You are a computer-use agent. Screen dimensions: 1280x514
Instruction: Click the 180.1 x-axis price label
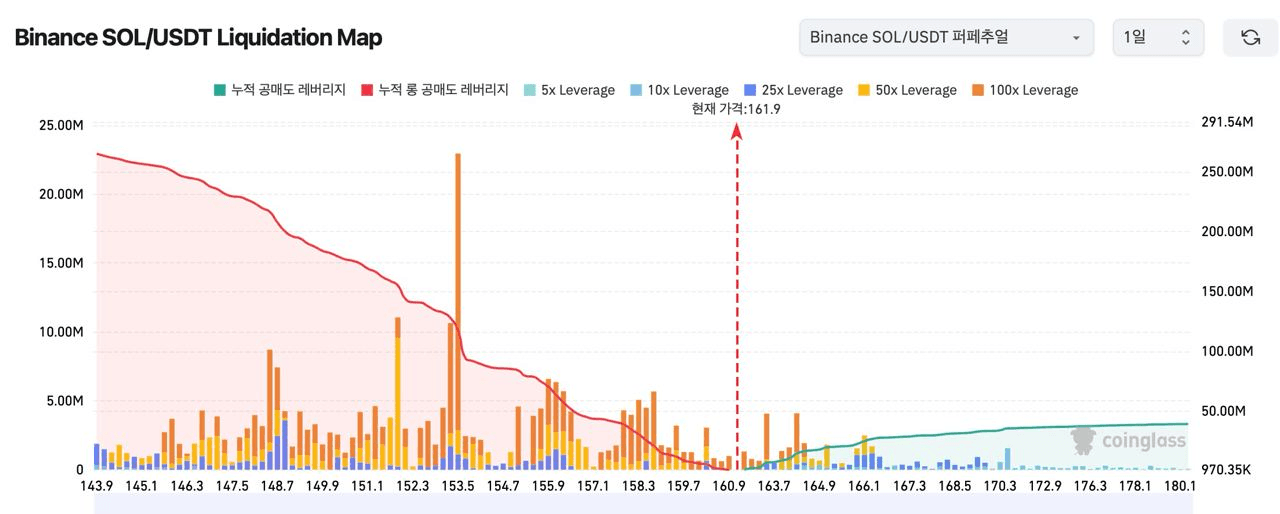click(1180, 486)
